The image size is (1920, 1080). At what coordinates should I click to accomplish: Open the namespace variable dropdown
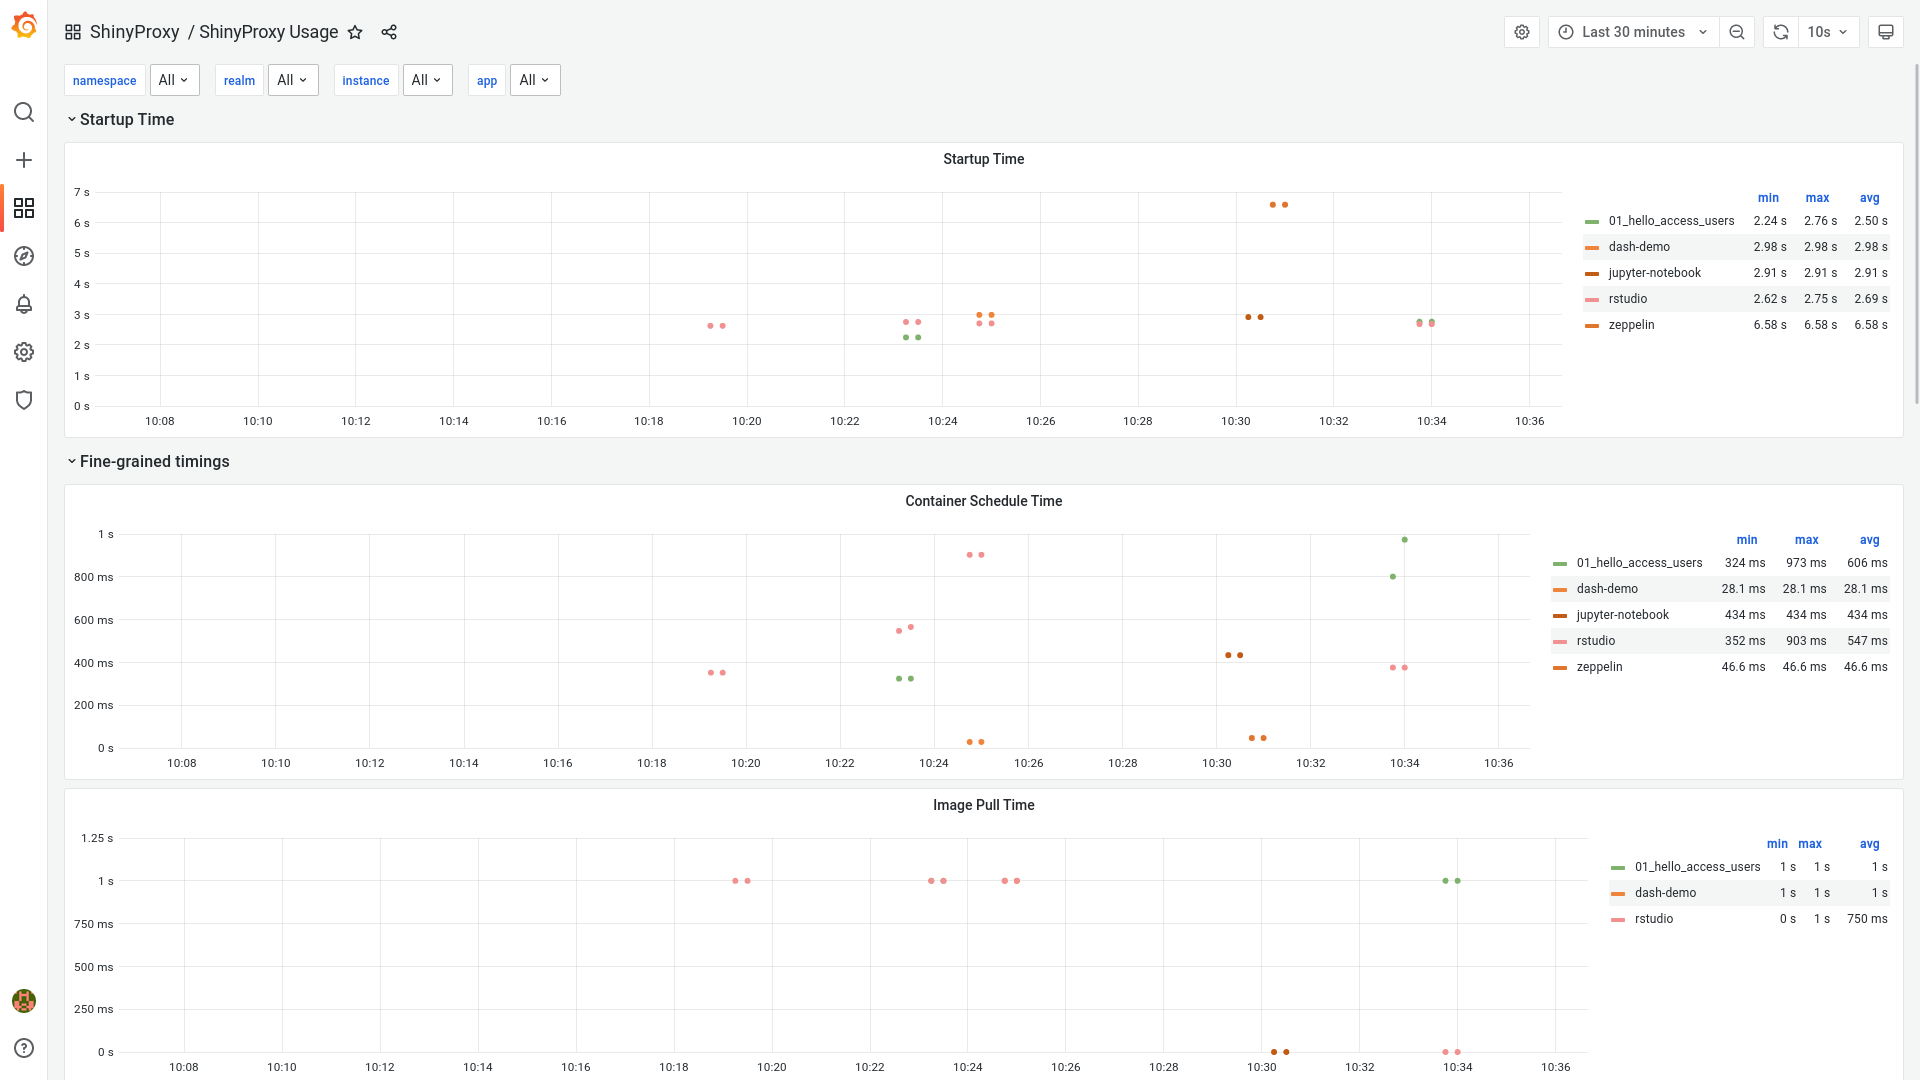click(174, 80)
